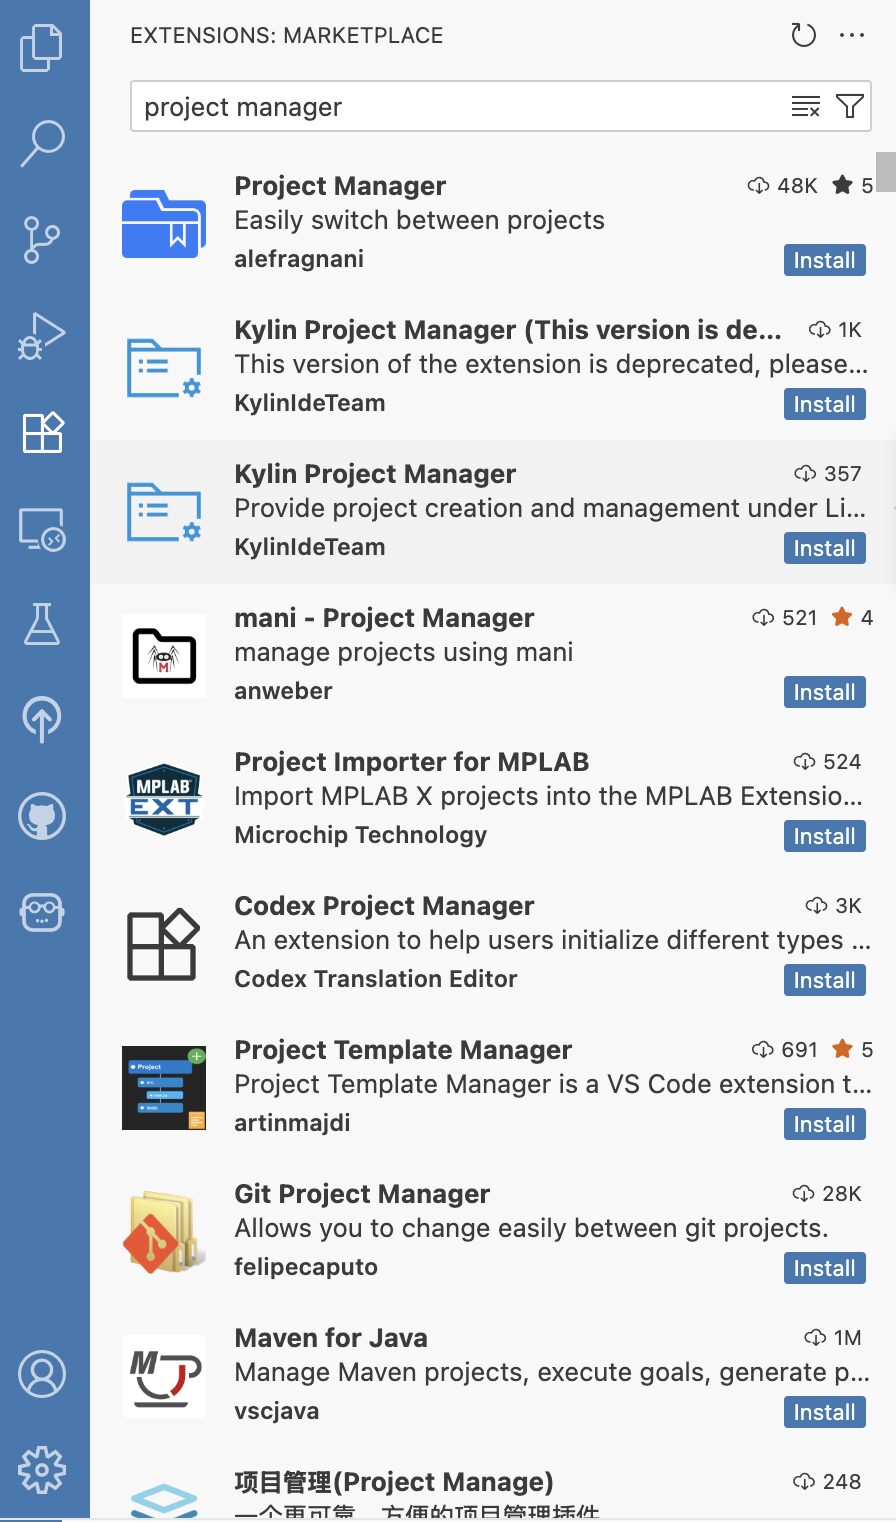The width and height of the screenshot is (896, 1522).
Task: Click the publish to cloud icon
Action: click(41, 719)
